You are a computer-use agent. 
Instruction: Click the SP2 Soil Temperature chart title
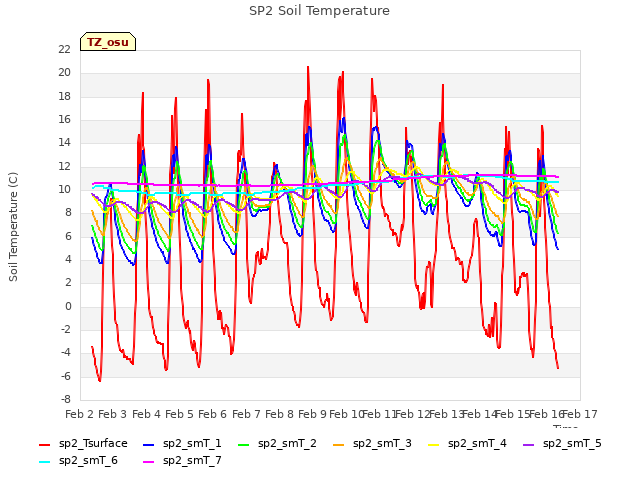[319, 11]
